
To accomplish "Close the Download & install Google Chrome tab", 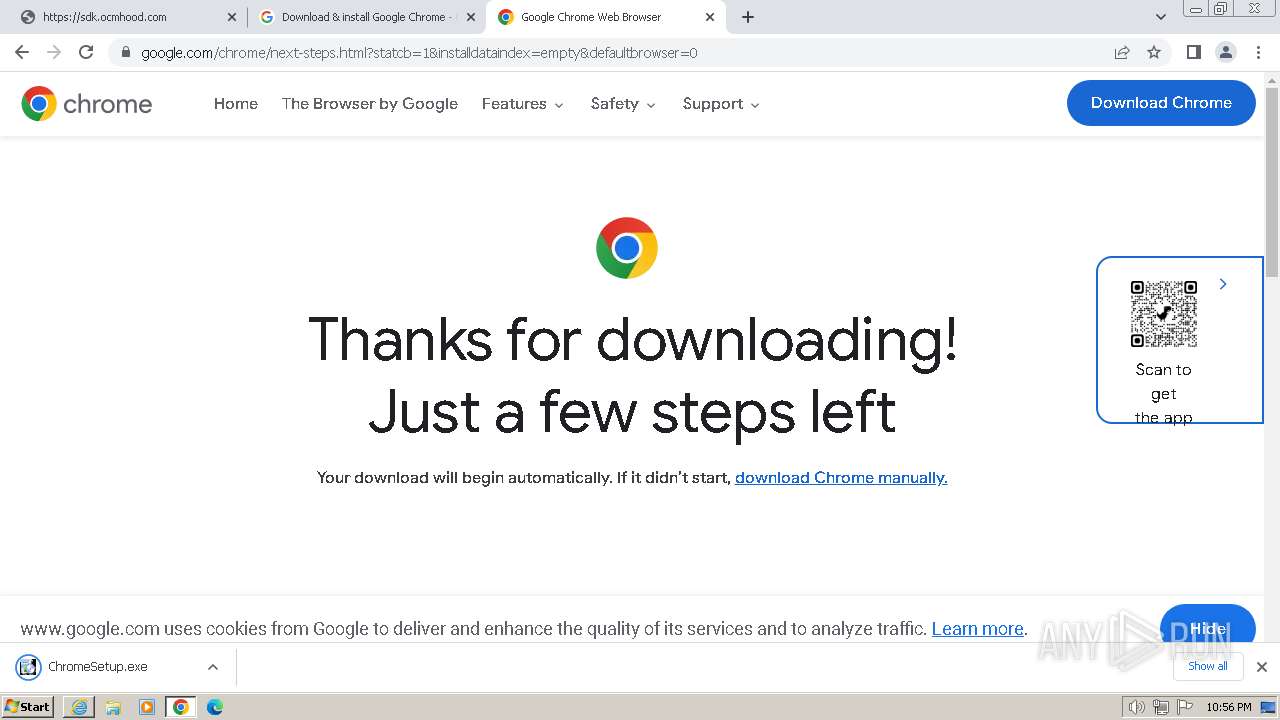I will pos(471,17).
